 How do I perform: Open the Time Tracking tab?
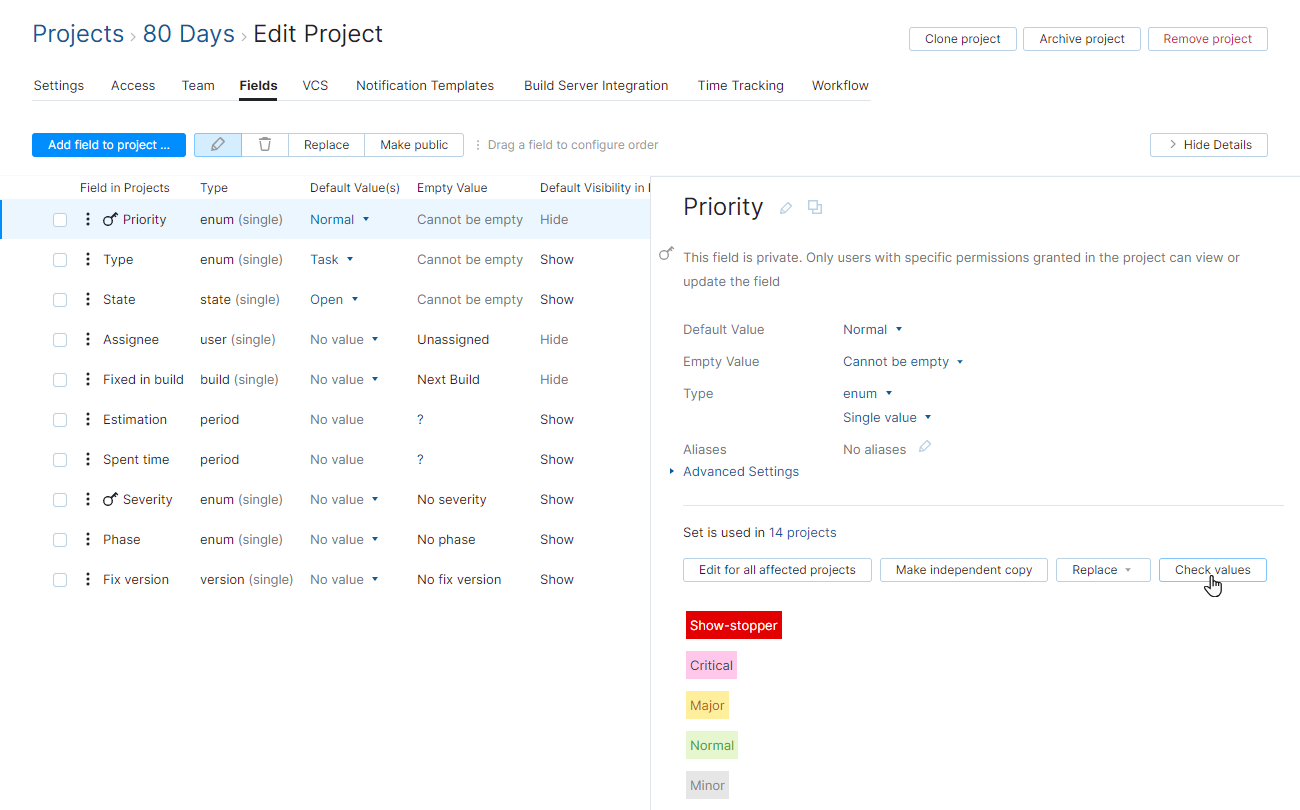pos(740,85)
